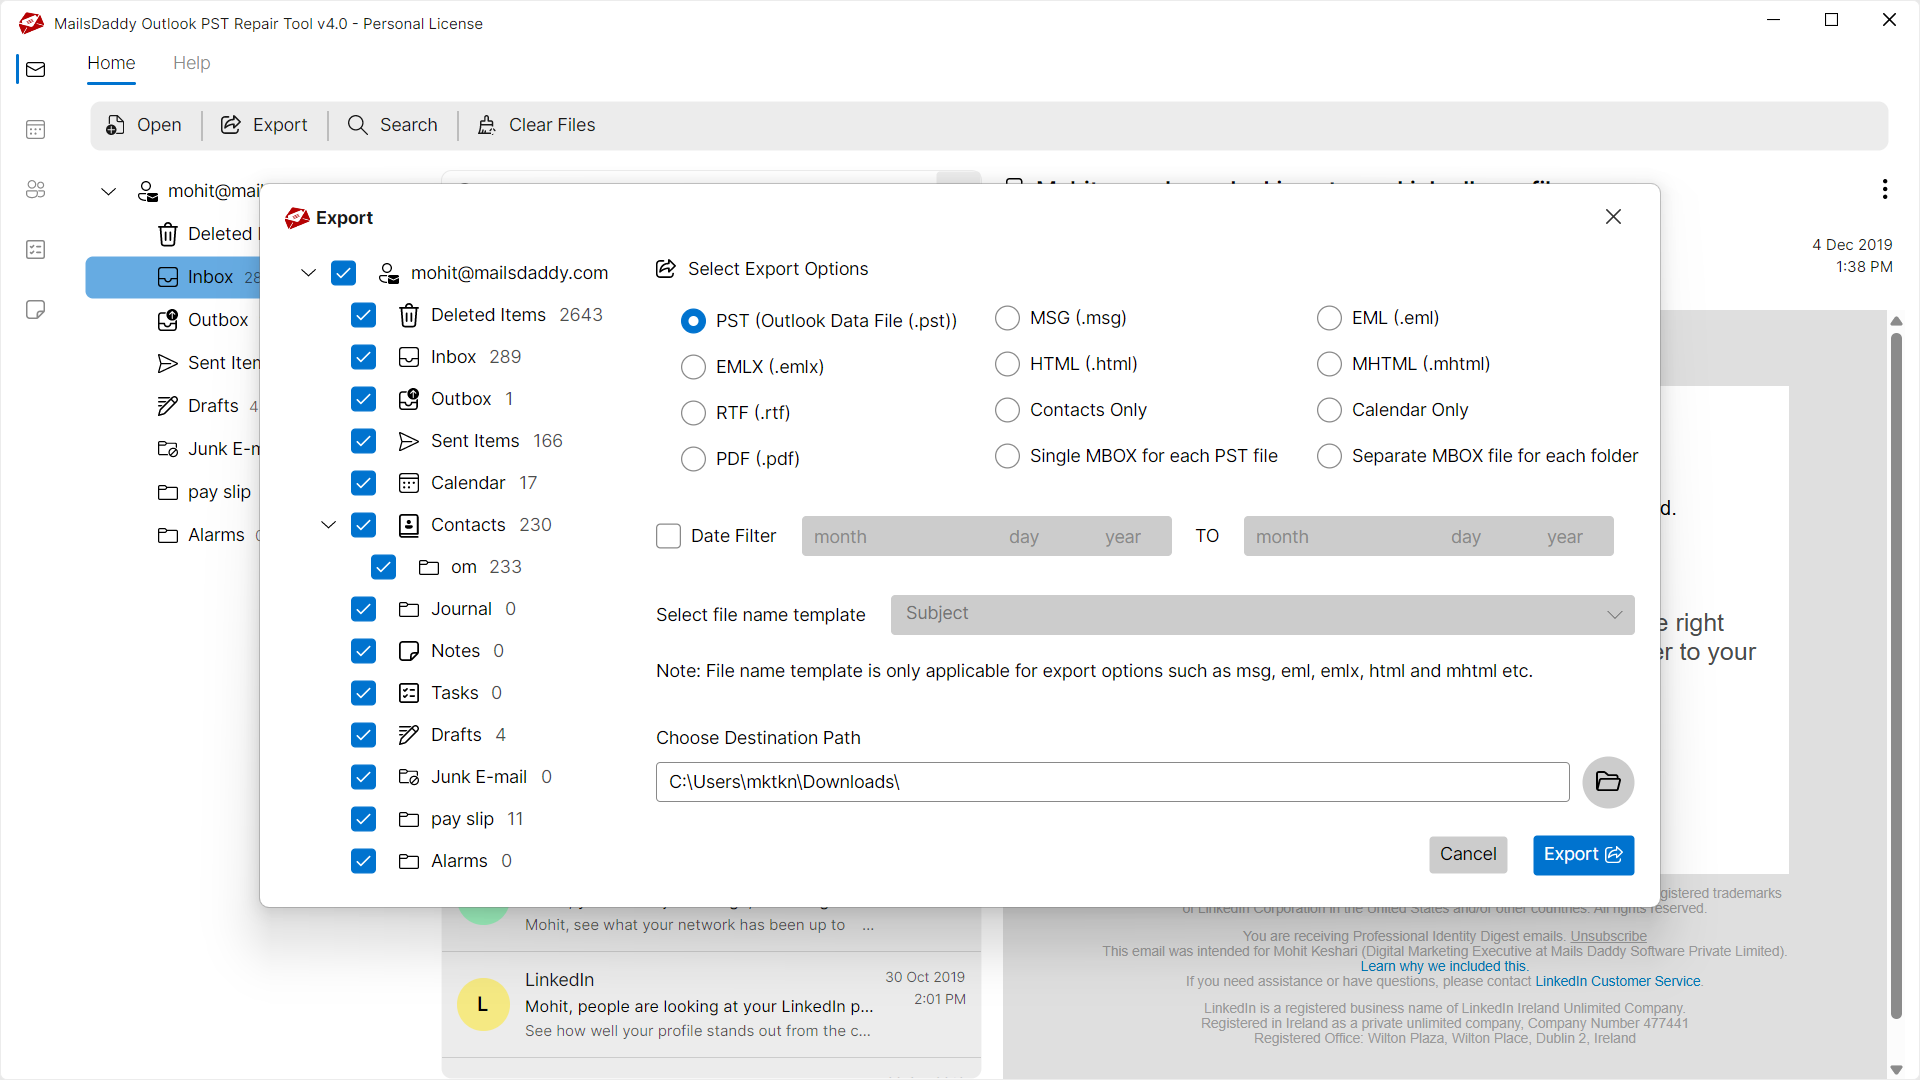Uncheck the root mohit@mailsdaddy.com checkbox

tap(343, 273)
